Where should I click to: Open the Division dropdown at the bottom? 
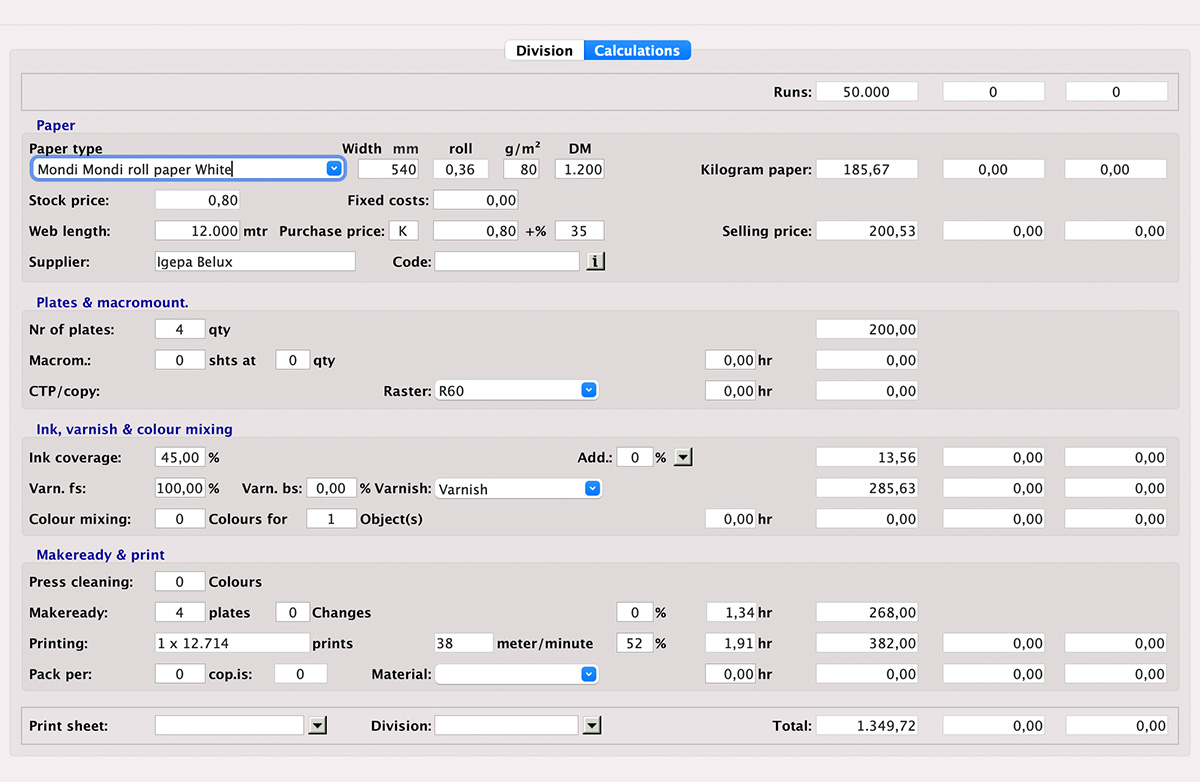(591, 725)
